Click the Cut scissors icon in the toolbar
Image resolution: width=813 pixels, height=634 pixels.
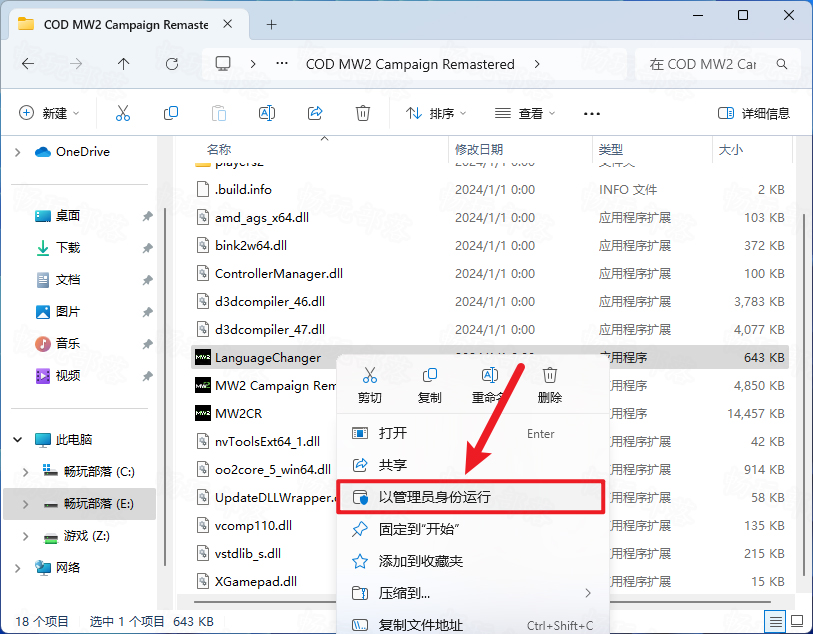pos(123,113)
